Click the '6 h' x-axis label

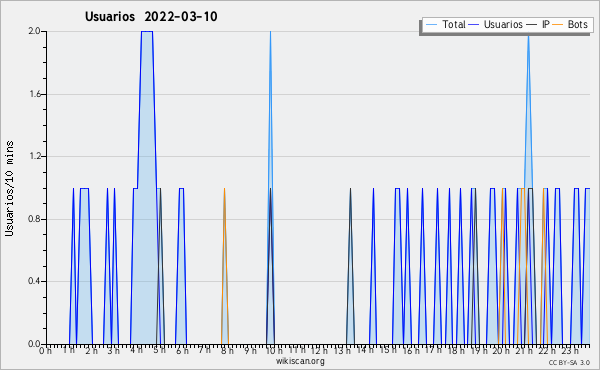(x=182, y=351)
